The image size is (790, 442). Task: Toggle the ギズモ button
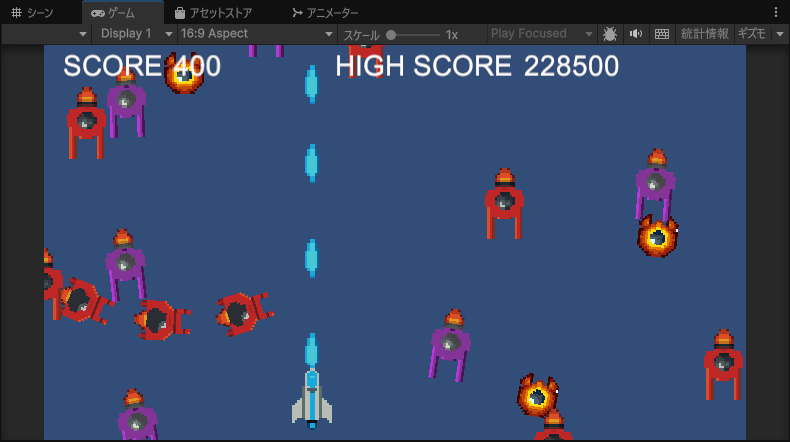click(751, 34)
